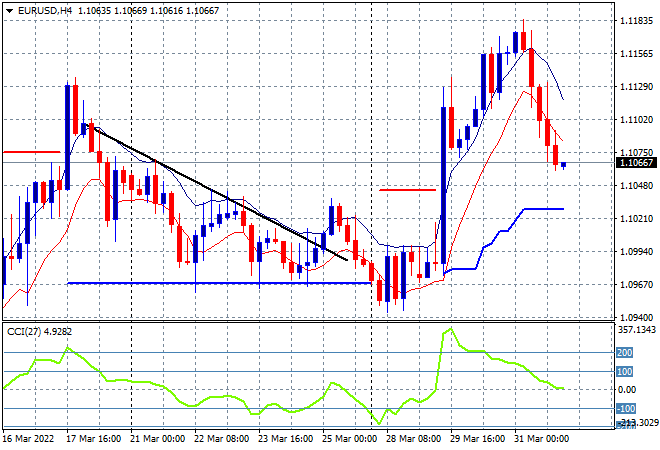Click the 1.10480 price scale label
The image size is (660, 450).
(636, 185)
